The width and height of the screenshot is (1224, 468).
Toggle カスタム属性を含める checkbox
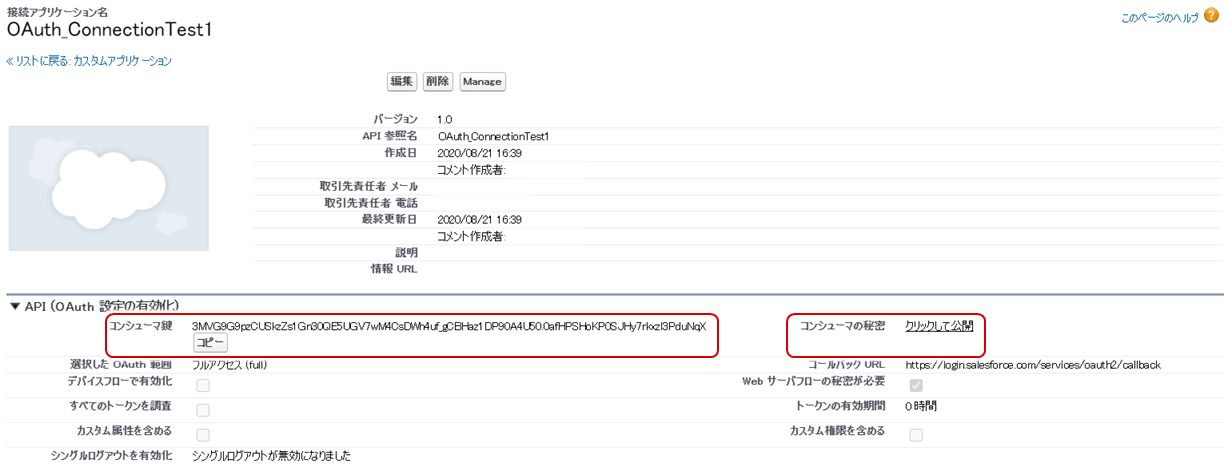tap(202, 435)
